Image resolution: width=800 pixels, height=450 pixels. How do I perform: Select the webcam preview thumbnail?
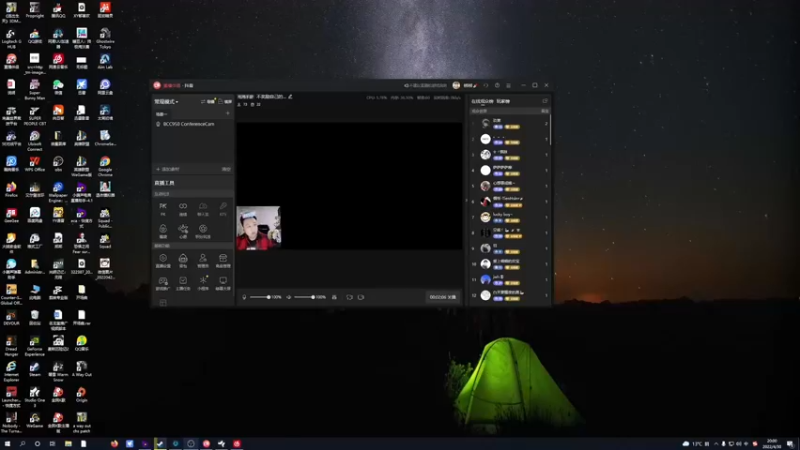pyautogui.click(x=258, y=228)
